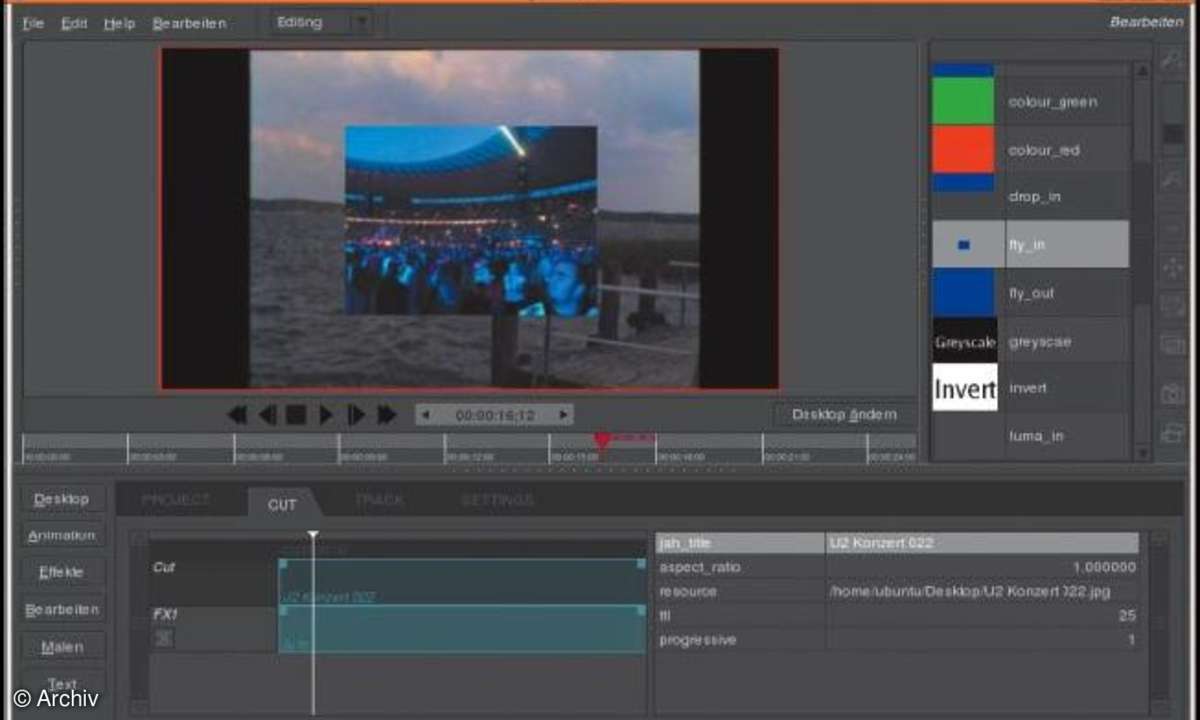Viewport: 1200px width, 720px height.
Task: Click the Greyscale effect thumbnail
Action: (x=964, y=341)
